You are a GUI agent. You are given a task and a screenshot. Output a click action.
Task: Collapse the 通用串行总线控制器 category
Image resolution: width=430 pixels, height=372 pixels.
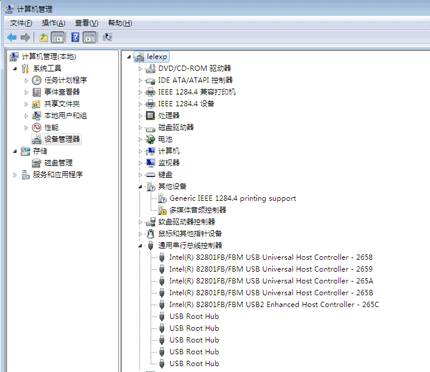coord(140,246)
